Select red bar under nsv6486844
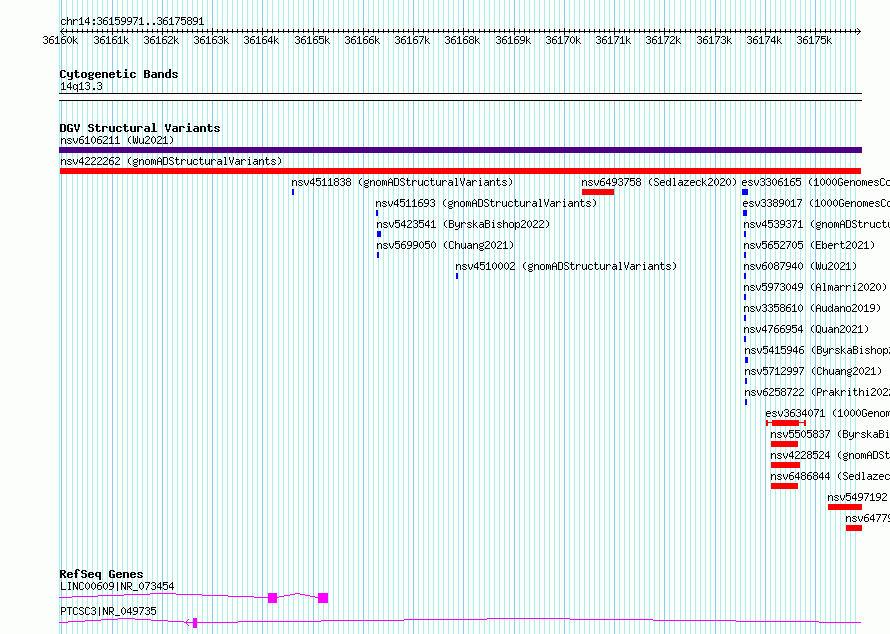This screenshot has height=634, width=890. tap(784, 486)
